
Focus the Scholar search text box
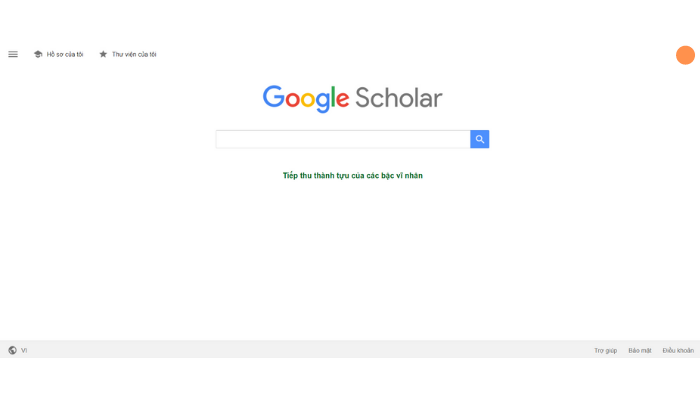tap(343, 139)
